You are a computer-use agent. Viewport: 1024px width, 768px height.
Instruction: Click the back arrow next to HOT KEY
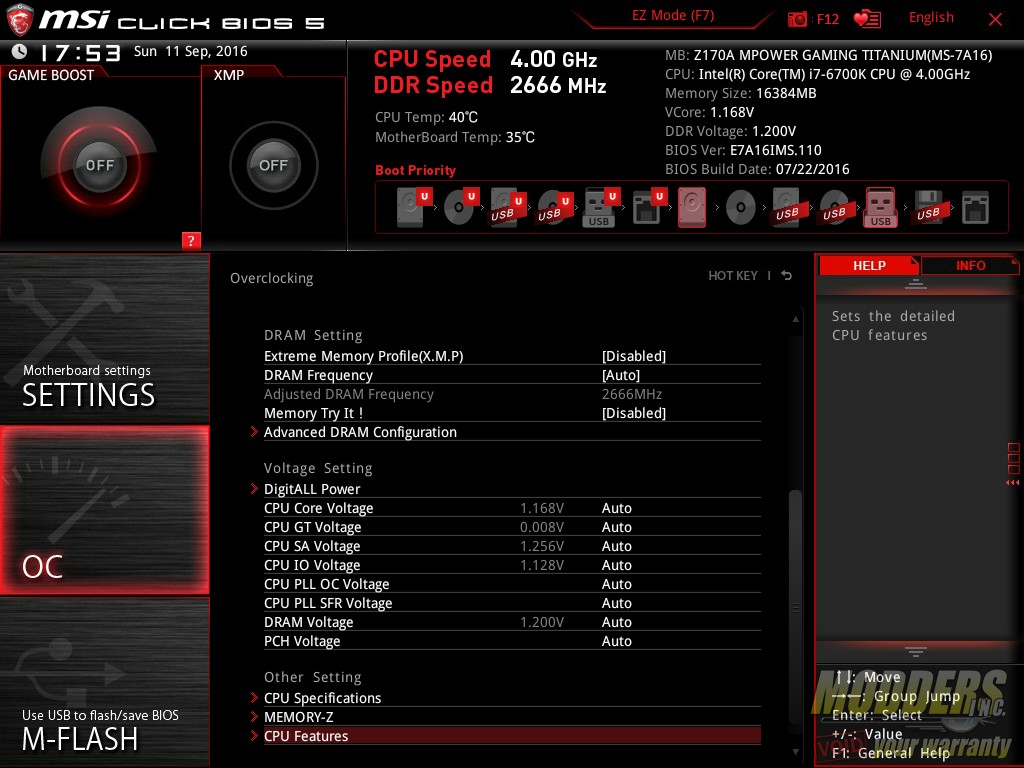[x=787, y=276]
